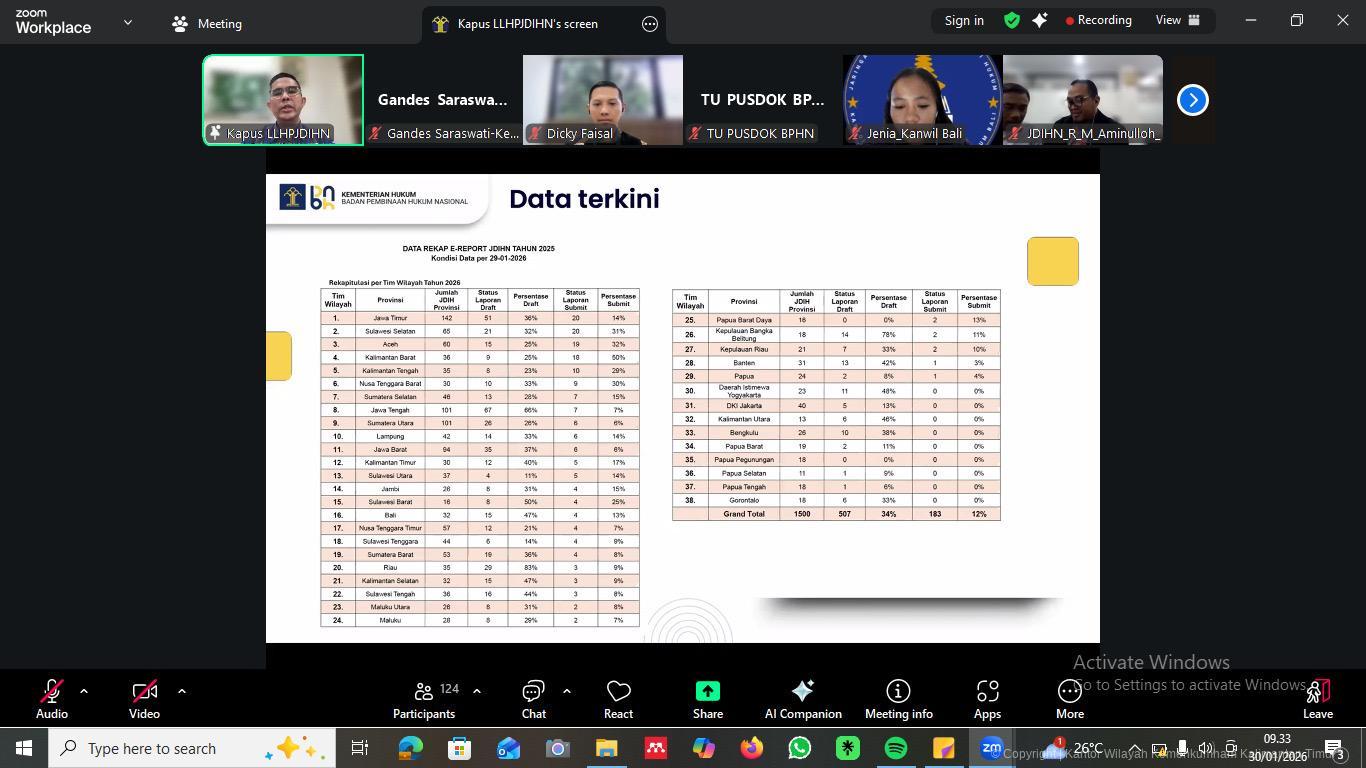Click the encryption shield icon
The height and width of the screenshot is (768, 1366).
pos(1012,21)
